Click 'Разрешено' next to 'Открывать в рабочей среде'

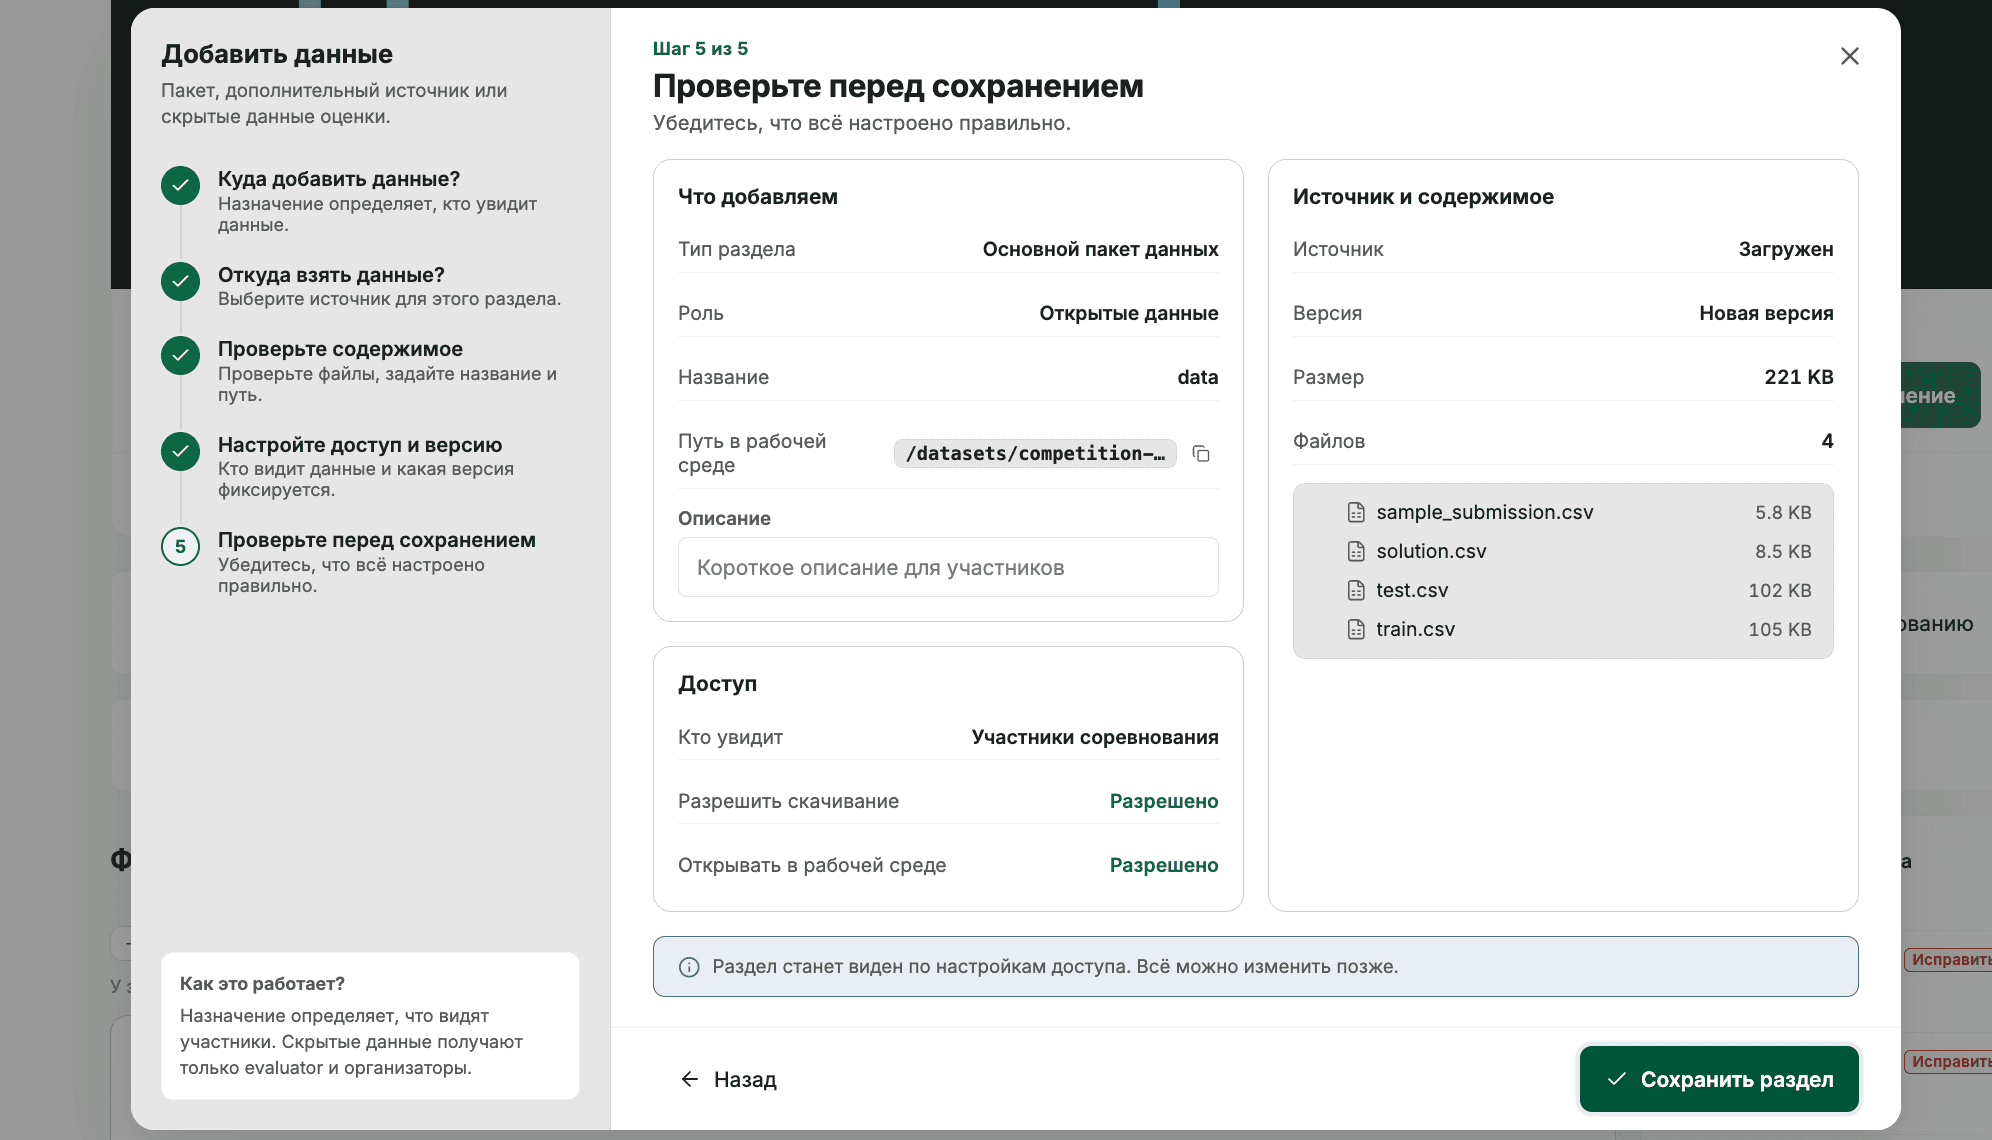pyautogui.click(x=1164, y=865)
